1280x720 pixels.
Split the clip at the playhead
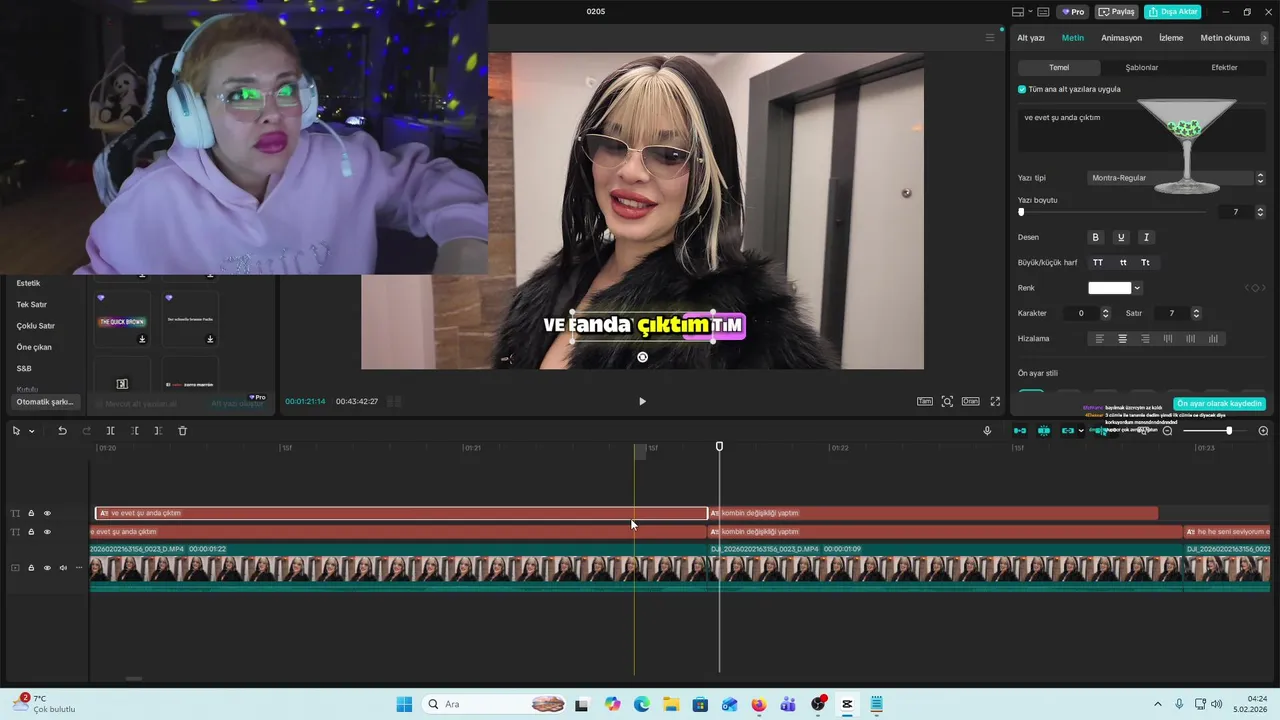pyautogui.click(x=110, y=431)
